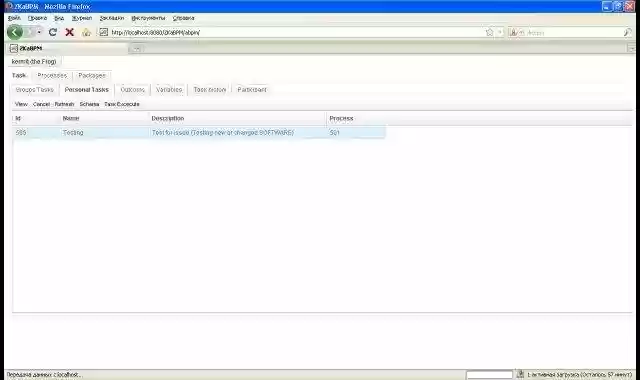Viewport: 640px width, 380px height.
Task: Close the Firefox window
Action: click(630, 6)
